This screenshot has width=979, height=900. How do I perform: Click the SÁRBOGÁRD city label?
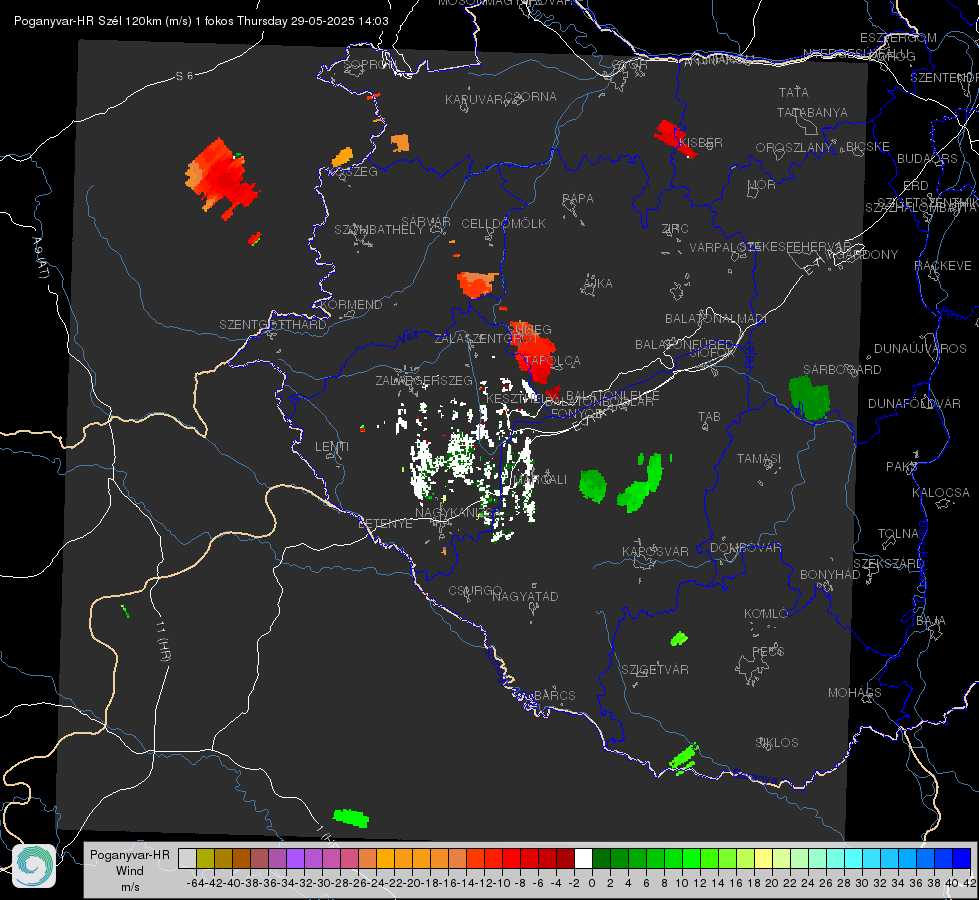(842, 370)
